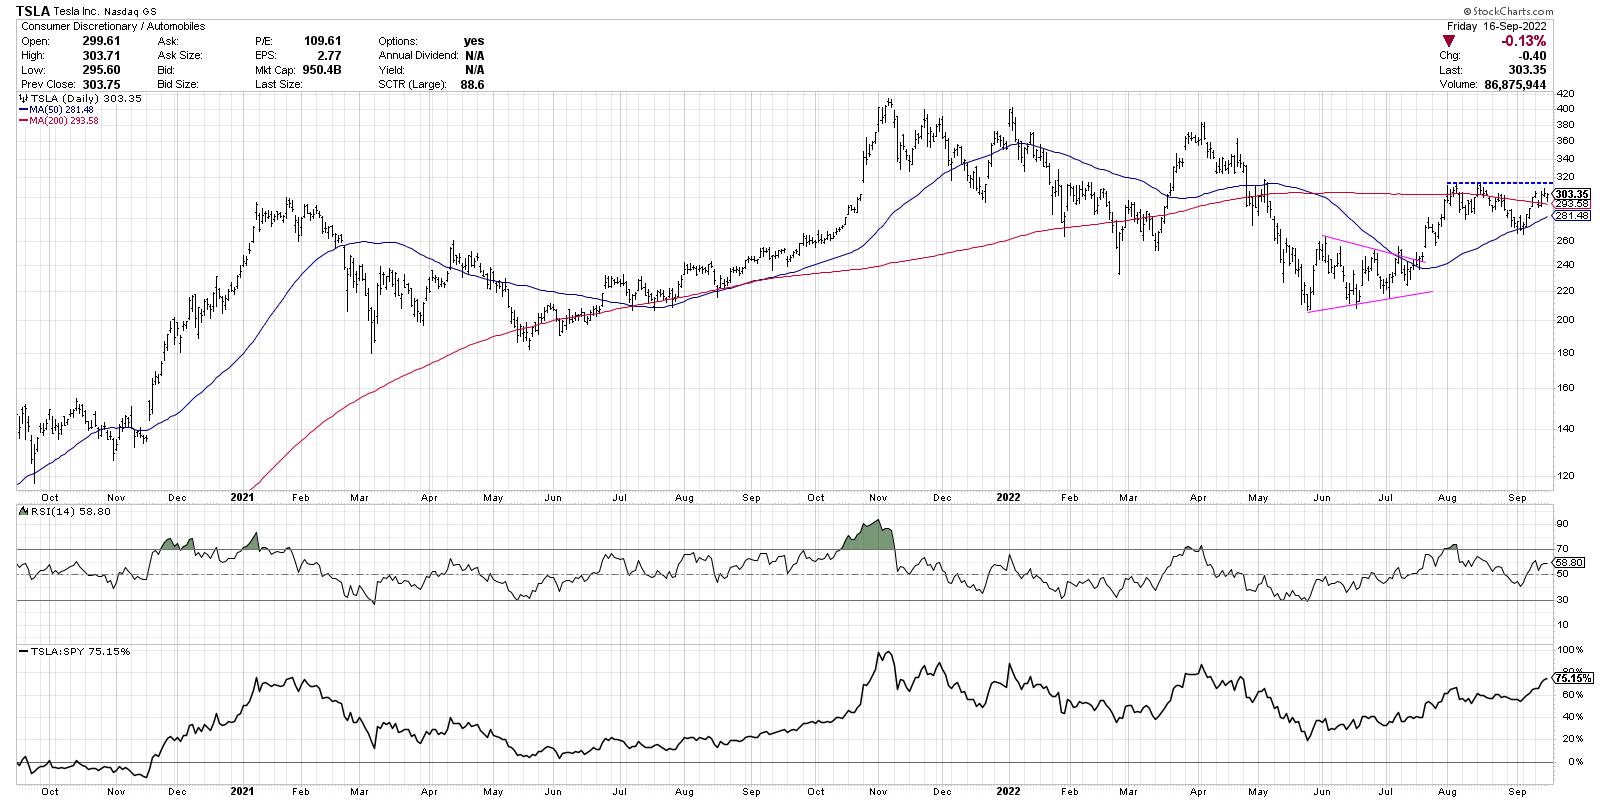Click the Mkt Cap value 950.4B
1600x800 pixels.
pos(322,70)
